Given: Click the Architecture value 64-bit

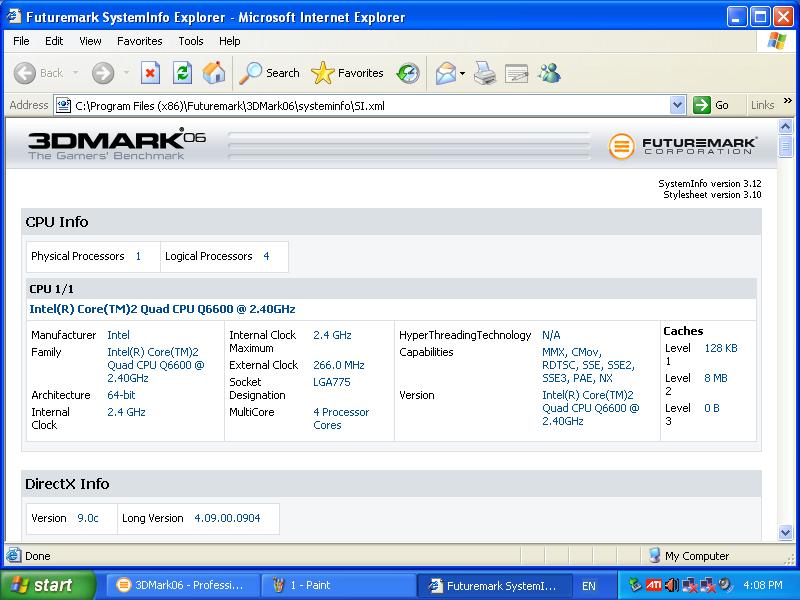Looking at the screenshot, I should coord(121,395).
